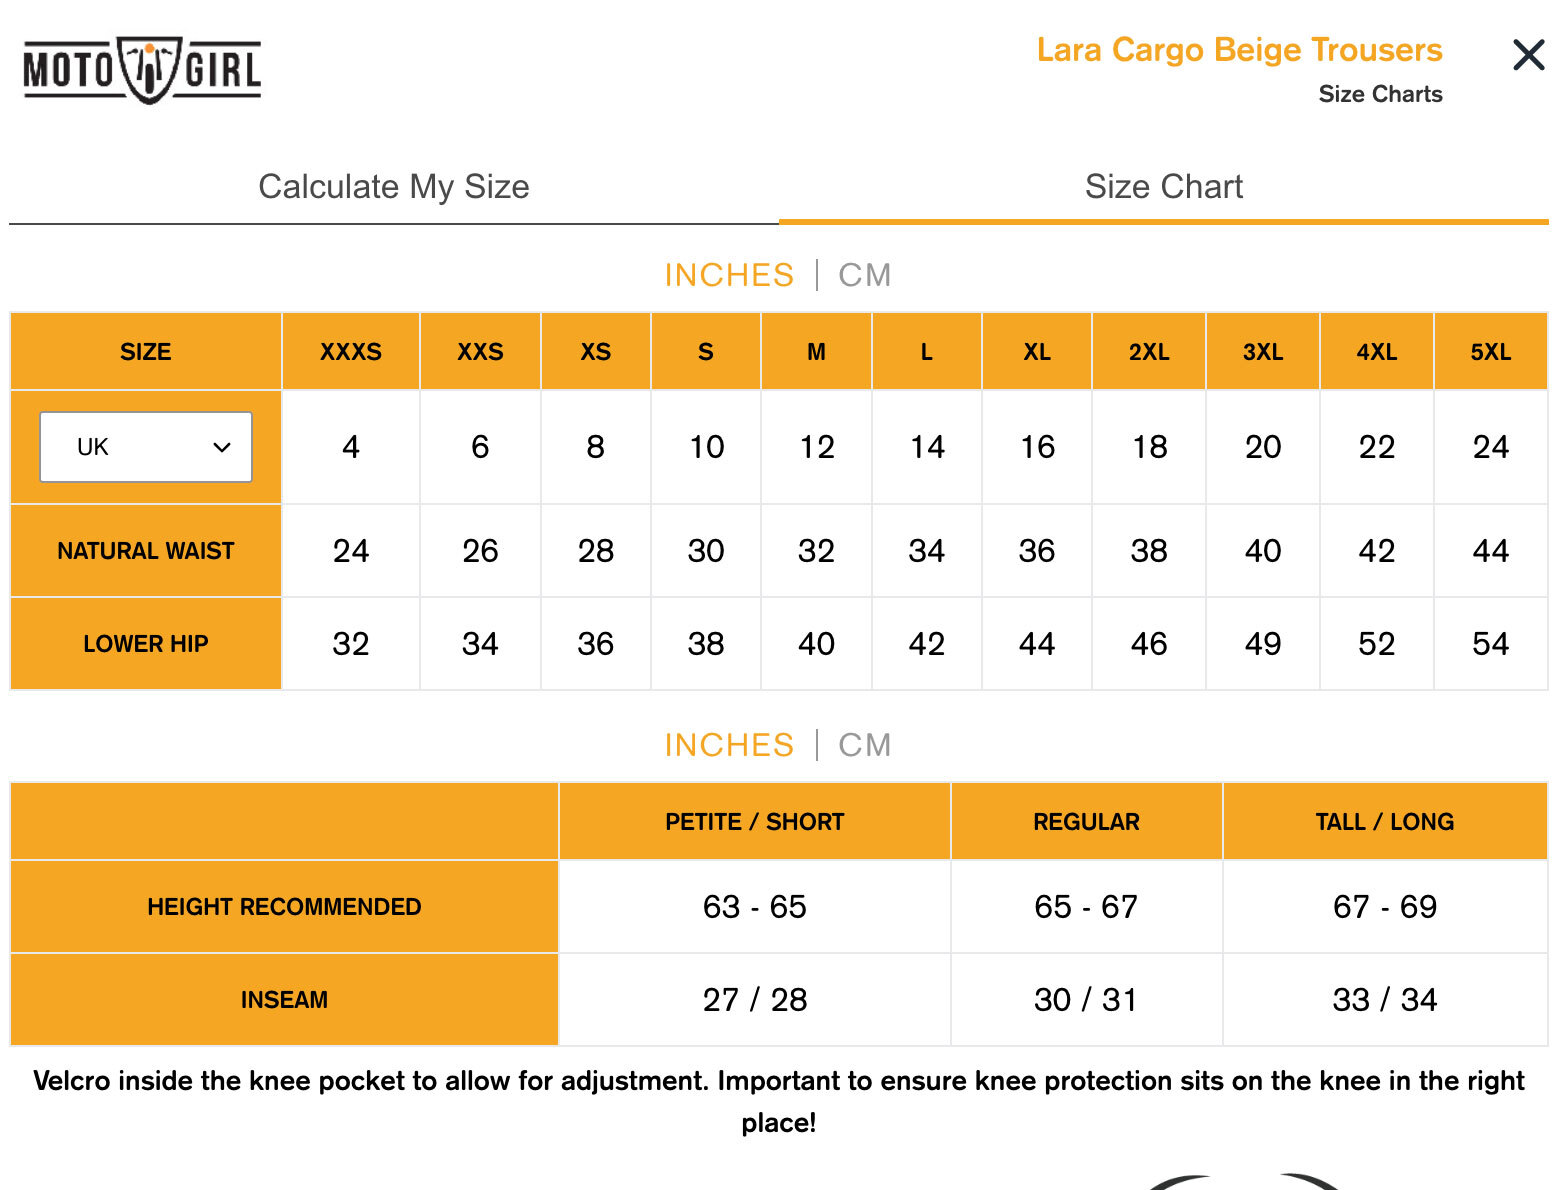
Task: Click the dropdown chevron beside UK
Action: (222, 447)
